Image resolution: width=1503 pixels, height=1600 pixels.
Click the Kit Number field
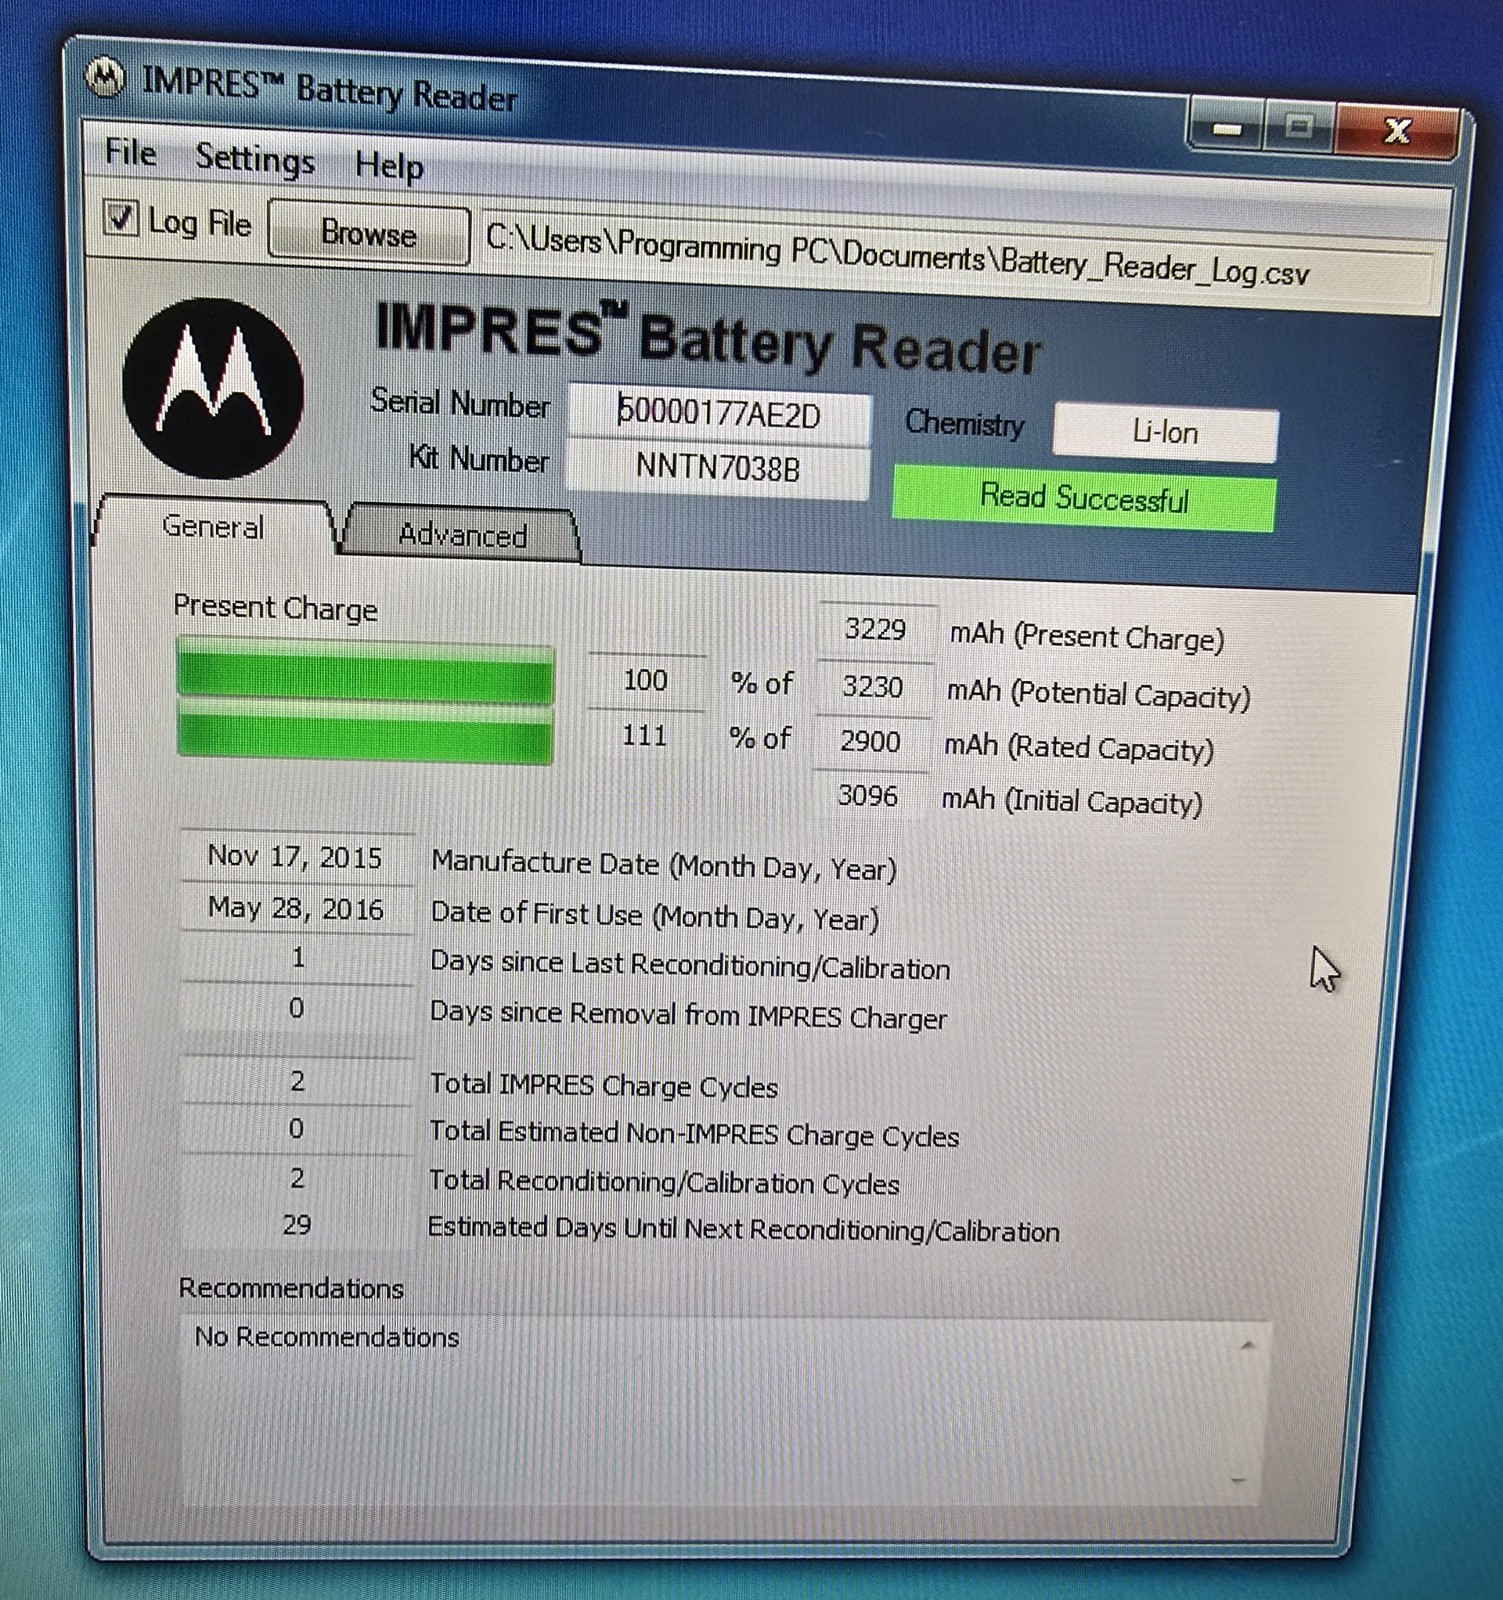717,468
